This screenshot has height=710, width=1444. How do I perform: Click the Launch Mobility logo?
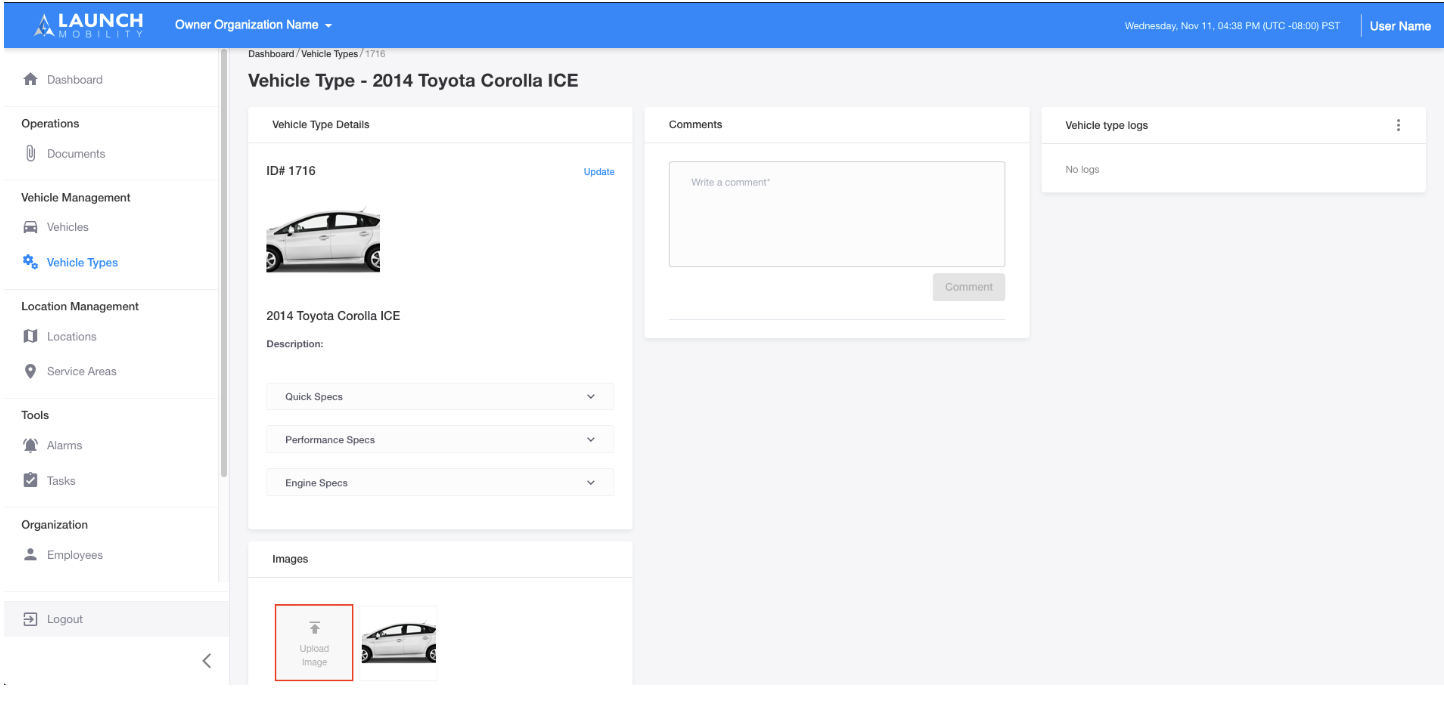coord(89,25)
